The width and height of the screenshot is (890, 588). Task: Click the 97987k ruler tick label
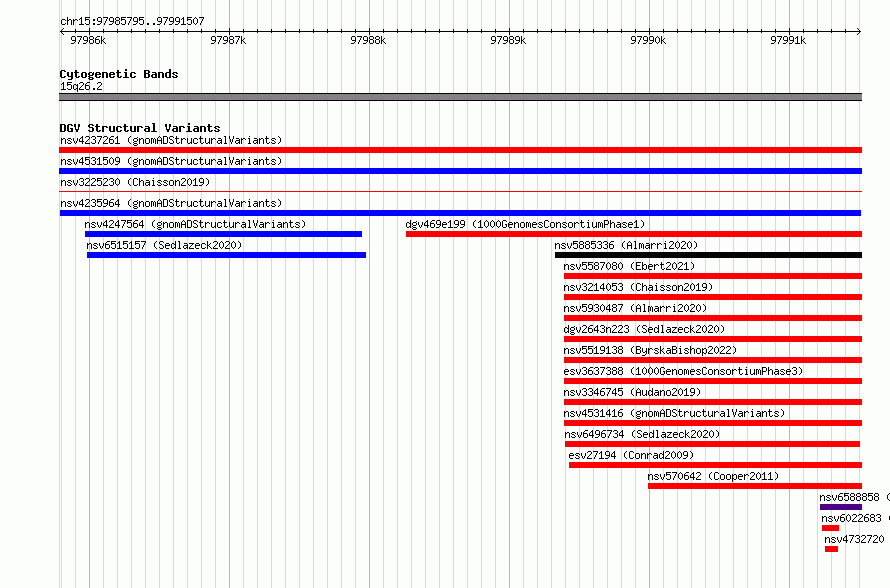(x=228, y=40)
